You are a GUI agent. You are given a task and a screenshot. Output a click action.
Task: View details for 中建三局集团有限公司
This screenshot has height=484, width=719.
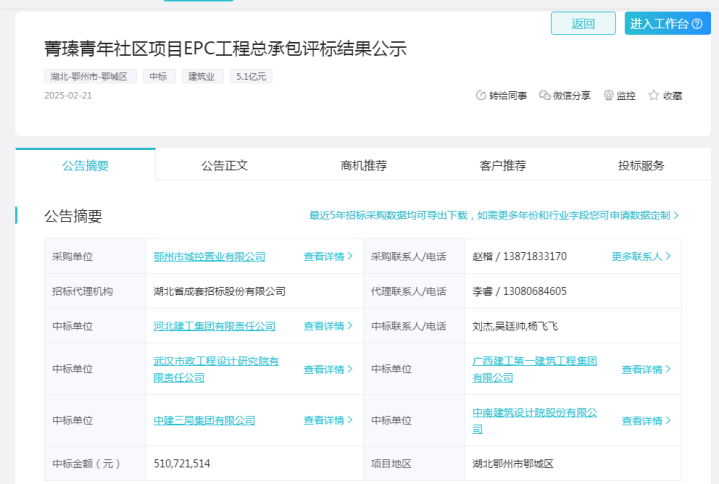coord(328,420)
